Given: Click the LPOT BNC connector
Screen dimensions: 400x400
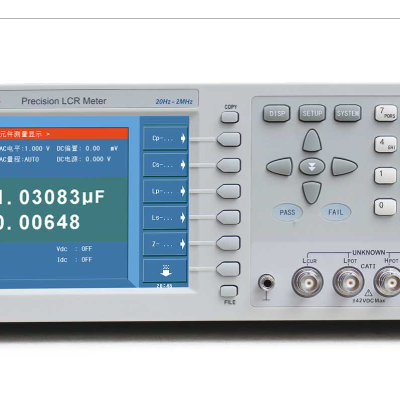Looking at the screenshot, I should 349,282.
